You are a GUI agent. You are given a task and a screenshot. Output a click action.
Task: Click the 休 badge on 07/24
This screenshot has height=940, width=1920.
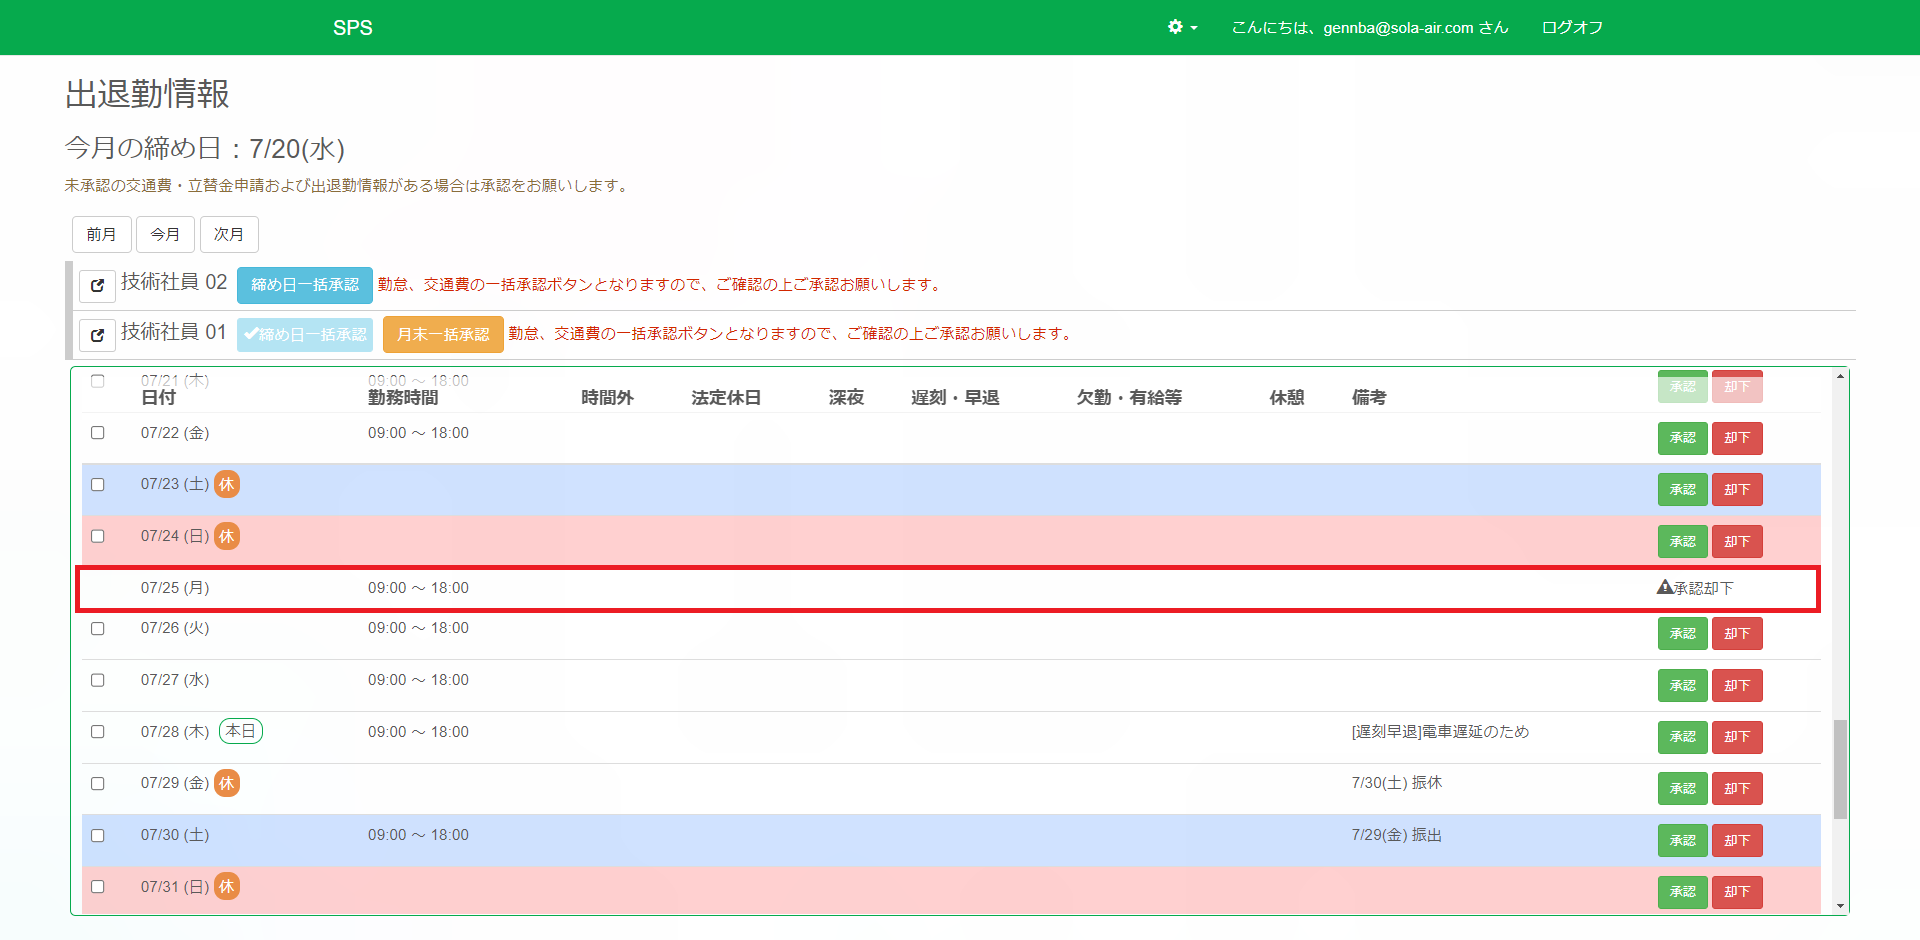coord(227,536)
